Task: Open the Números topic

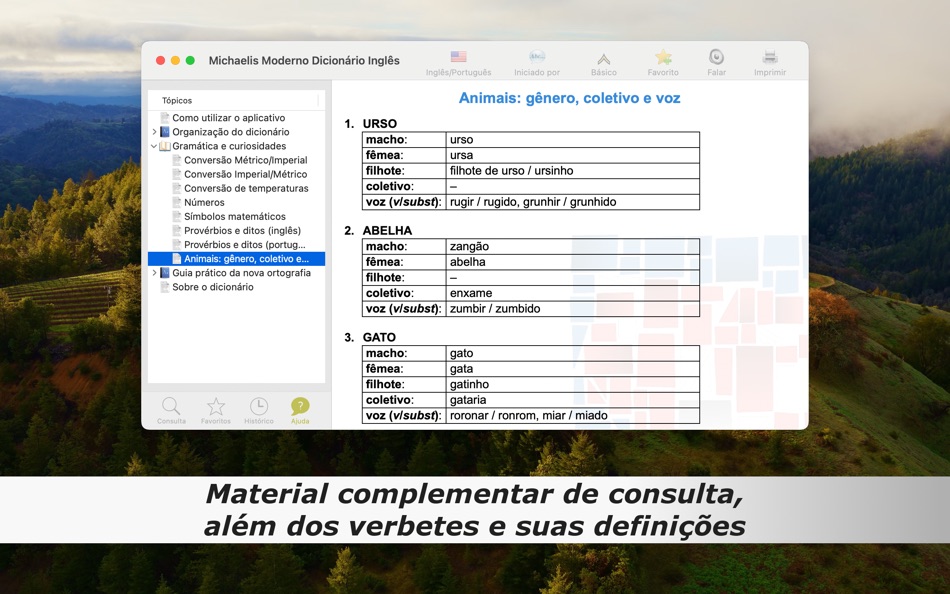Action: point(204,202)
